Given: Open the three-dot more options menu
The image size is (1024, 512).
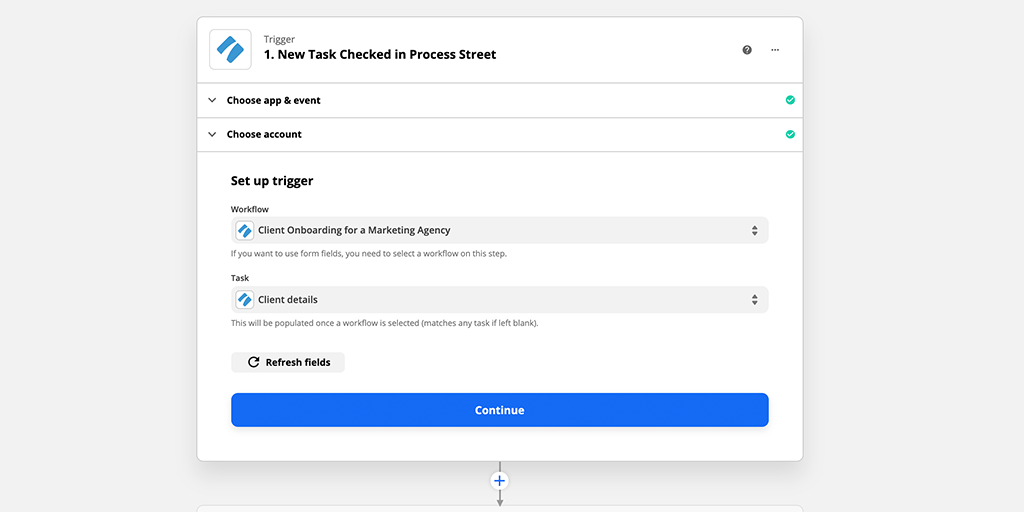Looking at the screenshot, I should (x=775, y=50).
